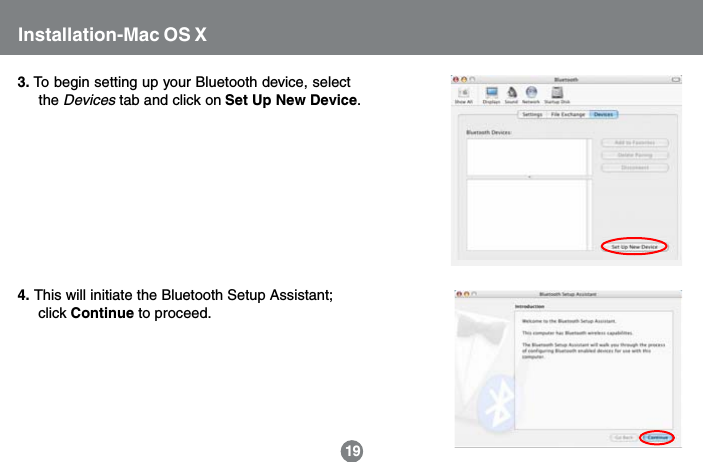Image resolution: width=703 pixels, height=462 pixels.
Task: Click the 'Introduction' heading in Setup Assistant
Action: [x=529, y=306]
